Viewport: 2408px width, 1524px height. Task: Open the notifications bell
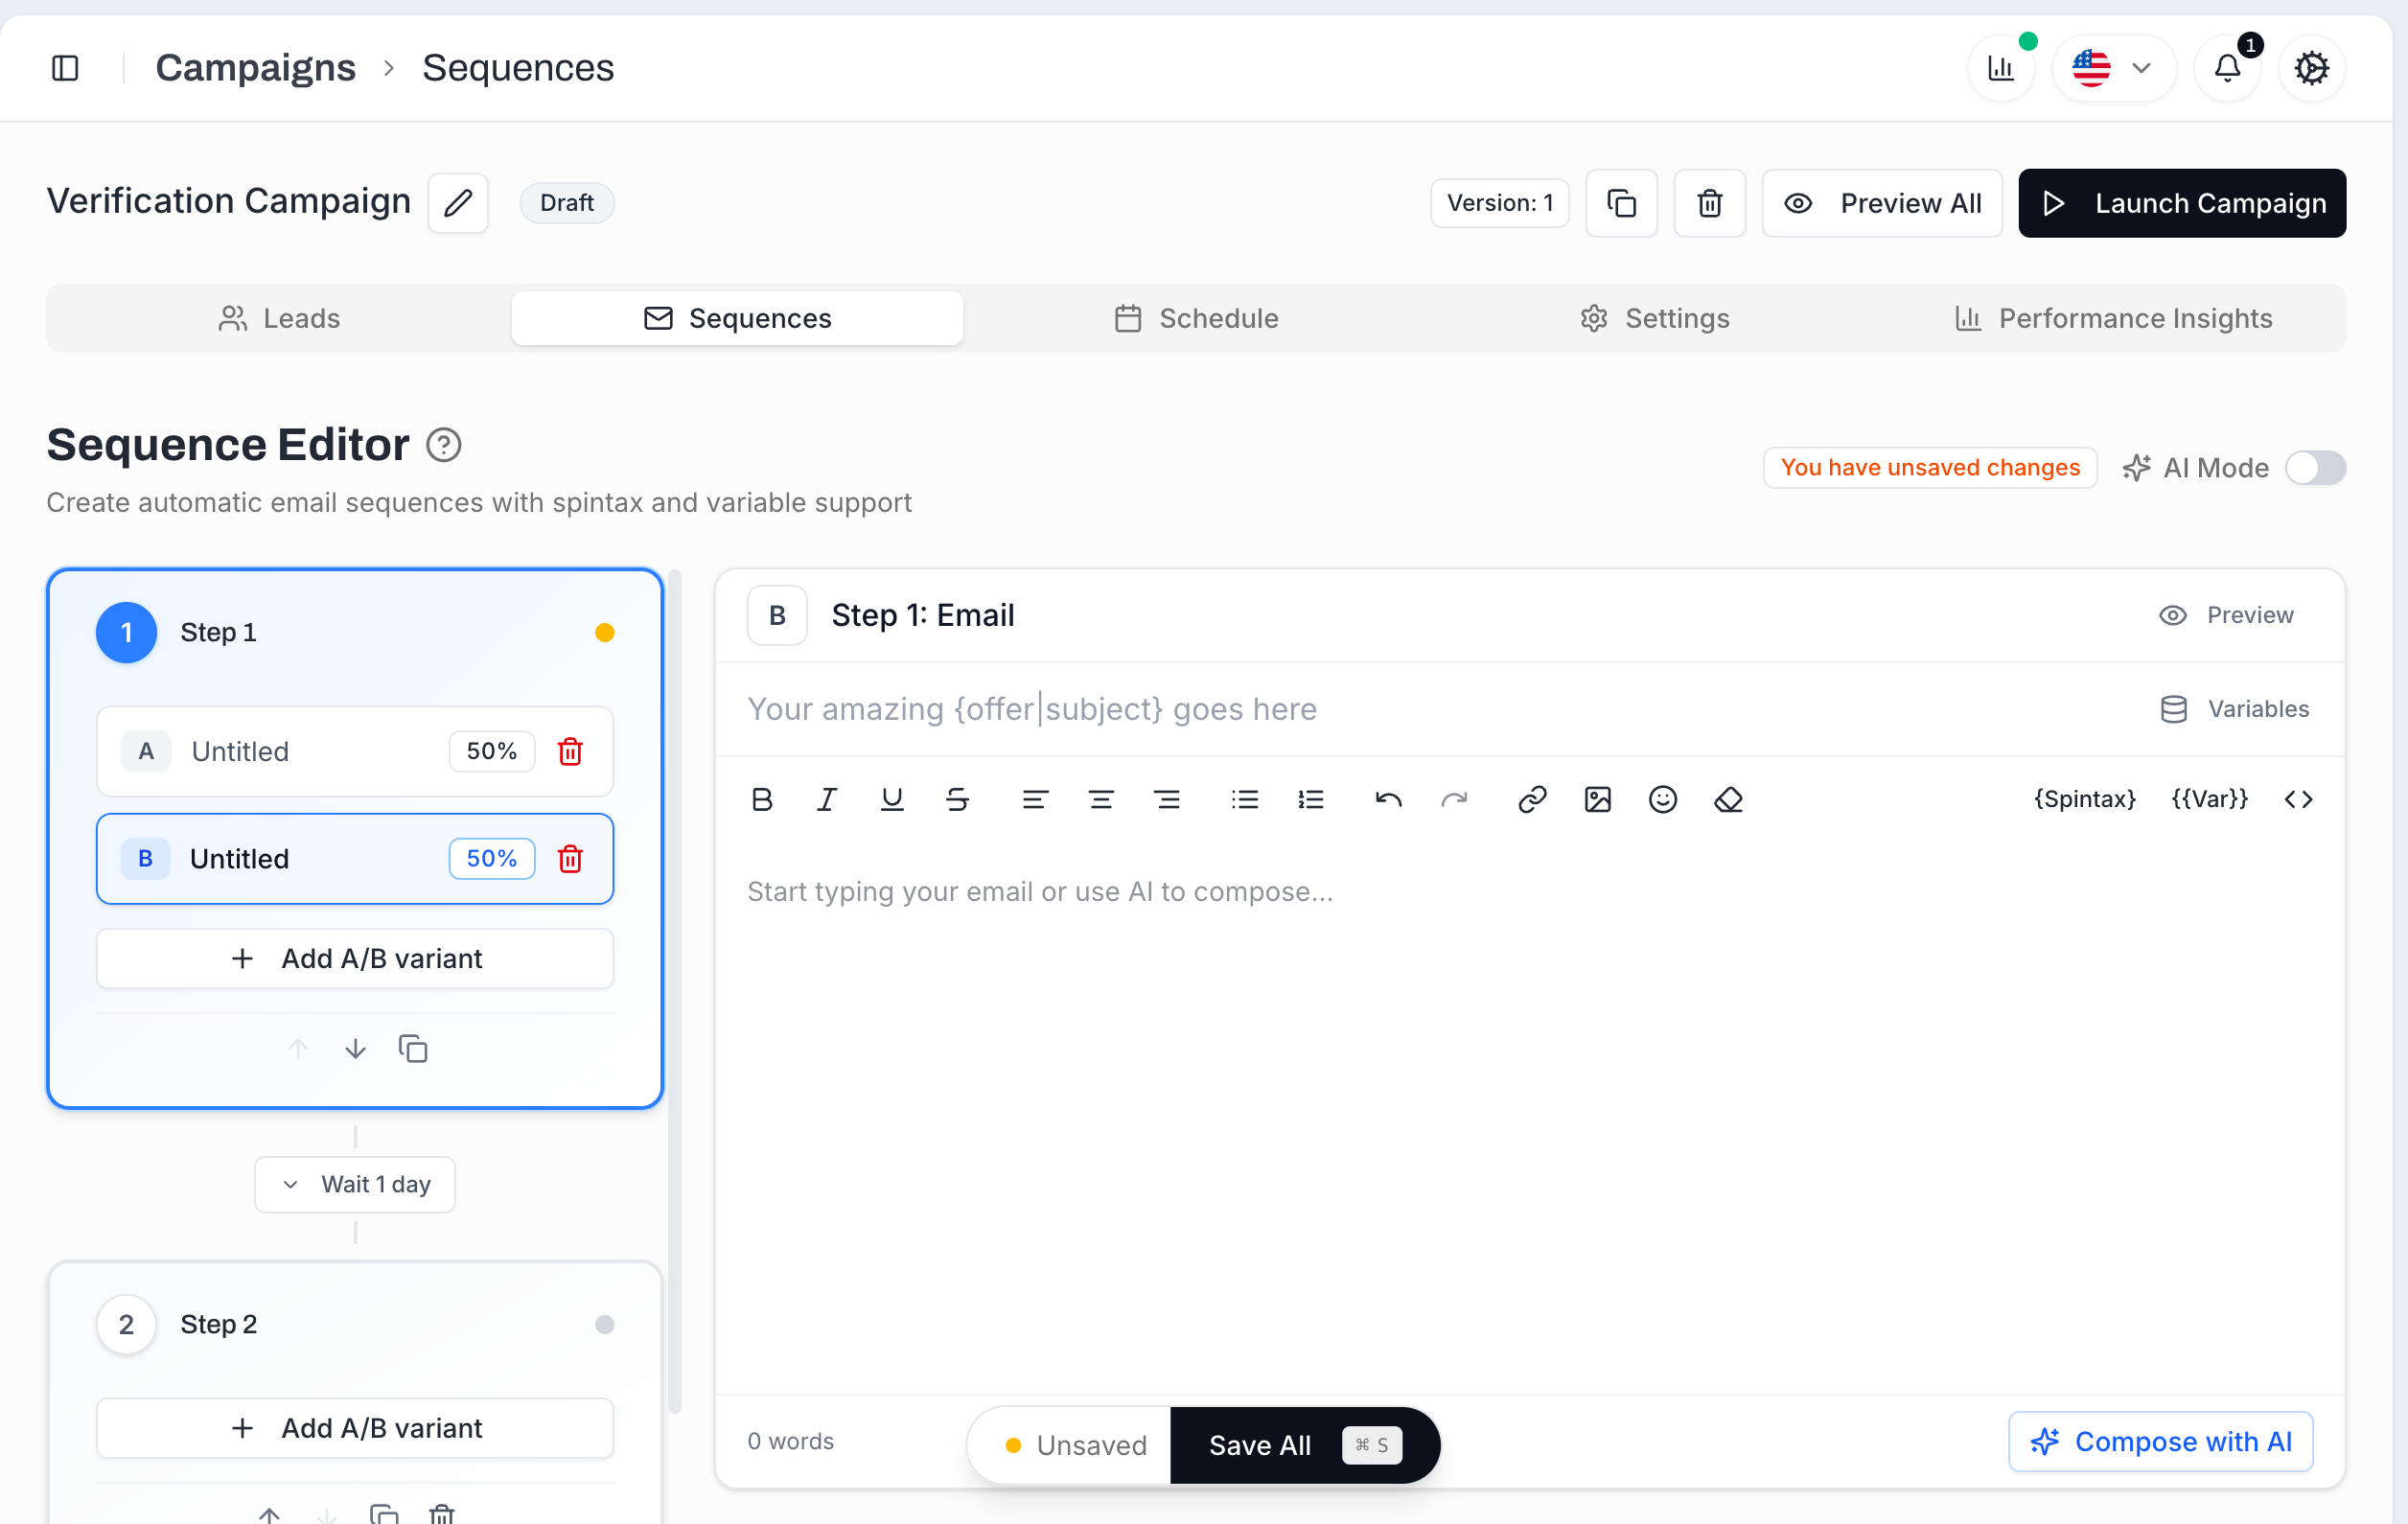(2227, 68)
